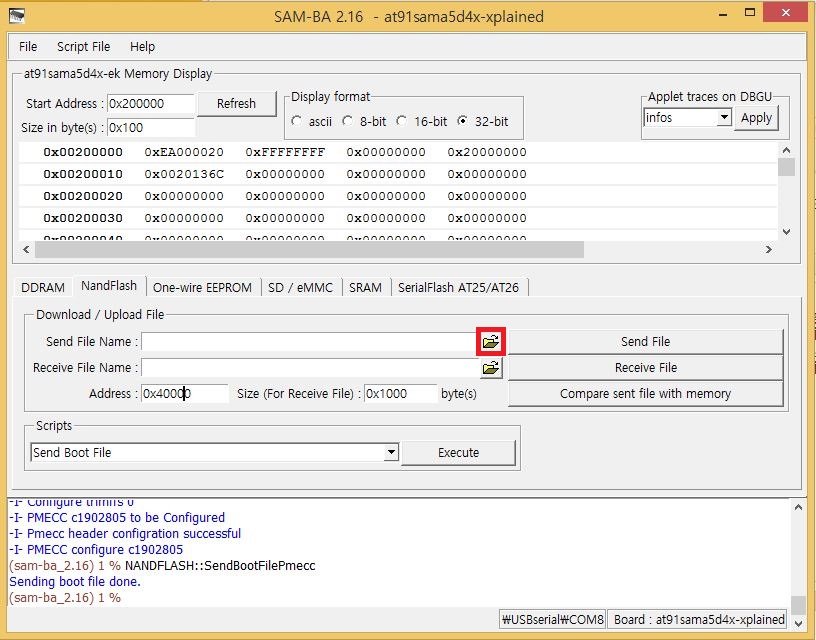Click the Send File button
The height and width of the screenshot is (640, 816).
pyautogui.click(x=645, y=341)
